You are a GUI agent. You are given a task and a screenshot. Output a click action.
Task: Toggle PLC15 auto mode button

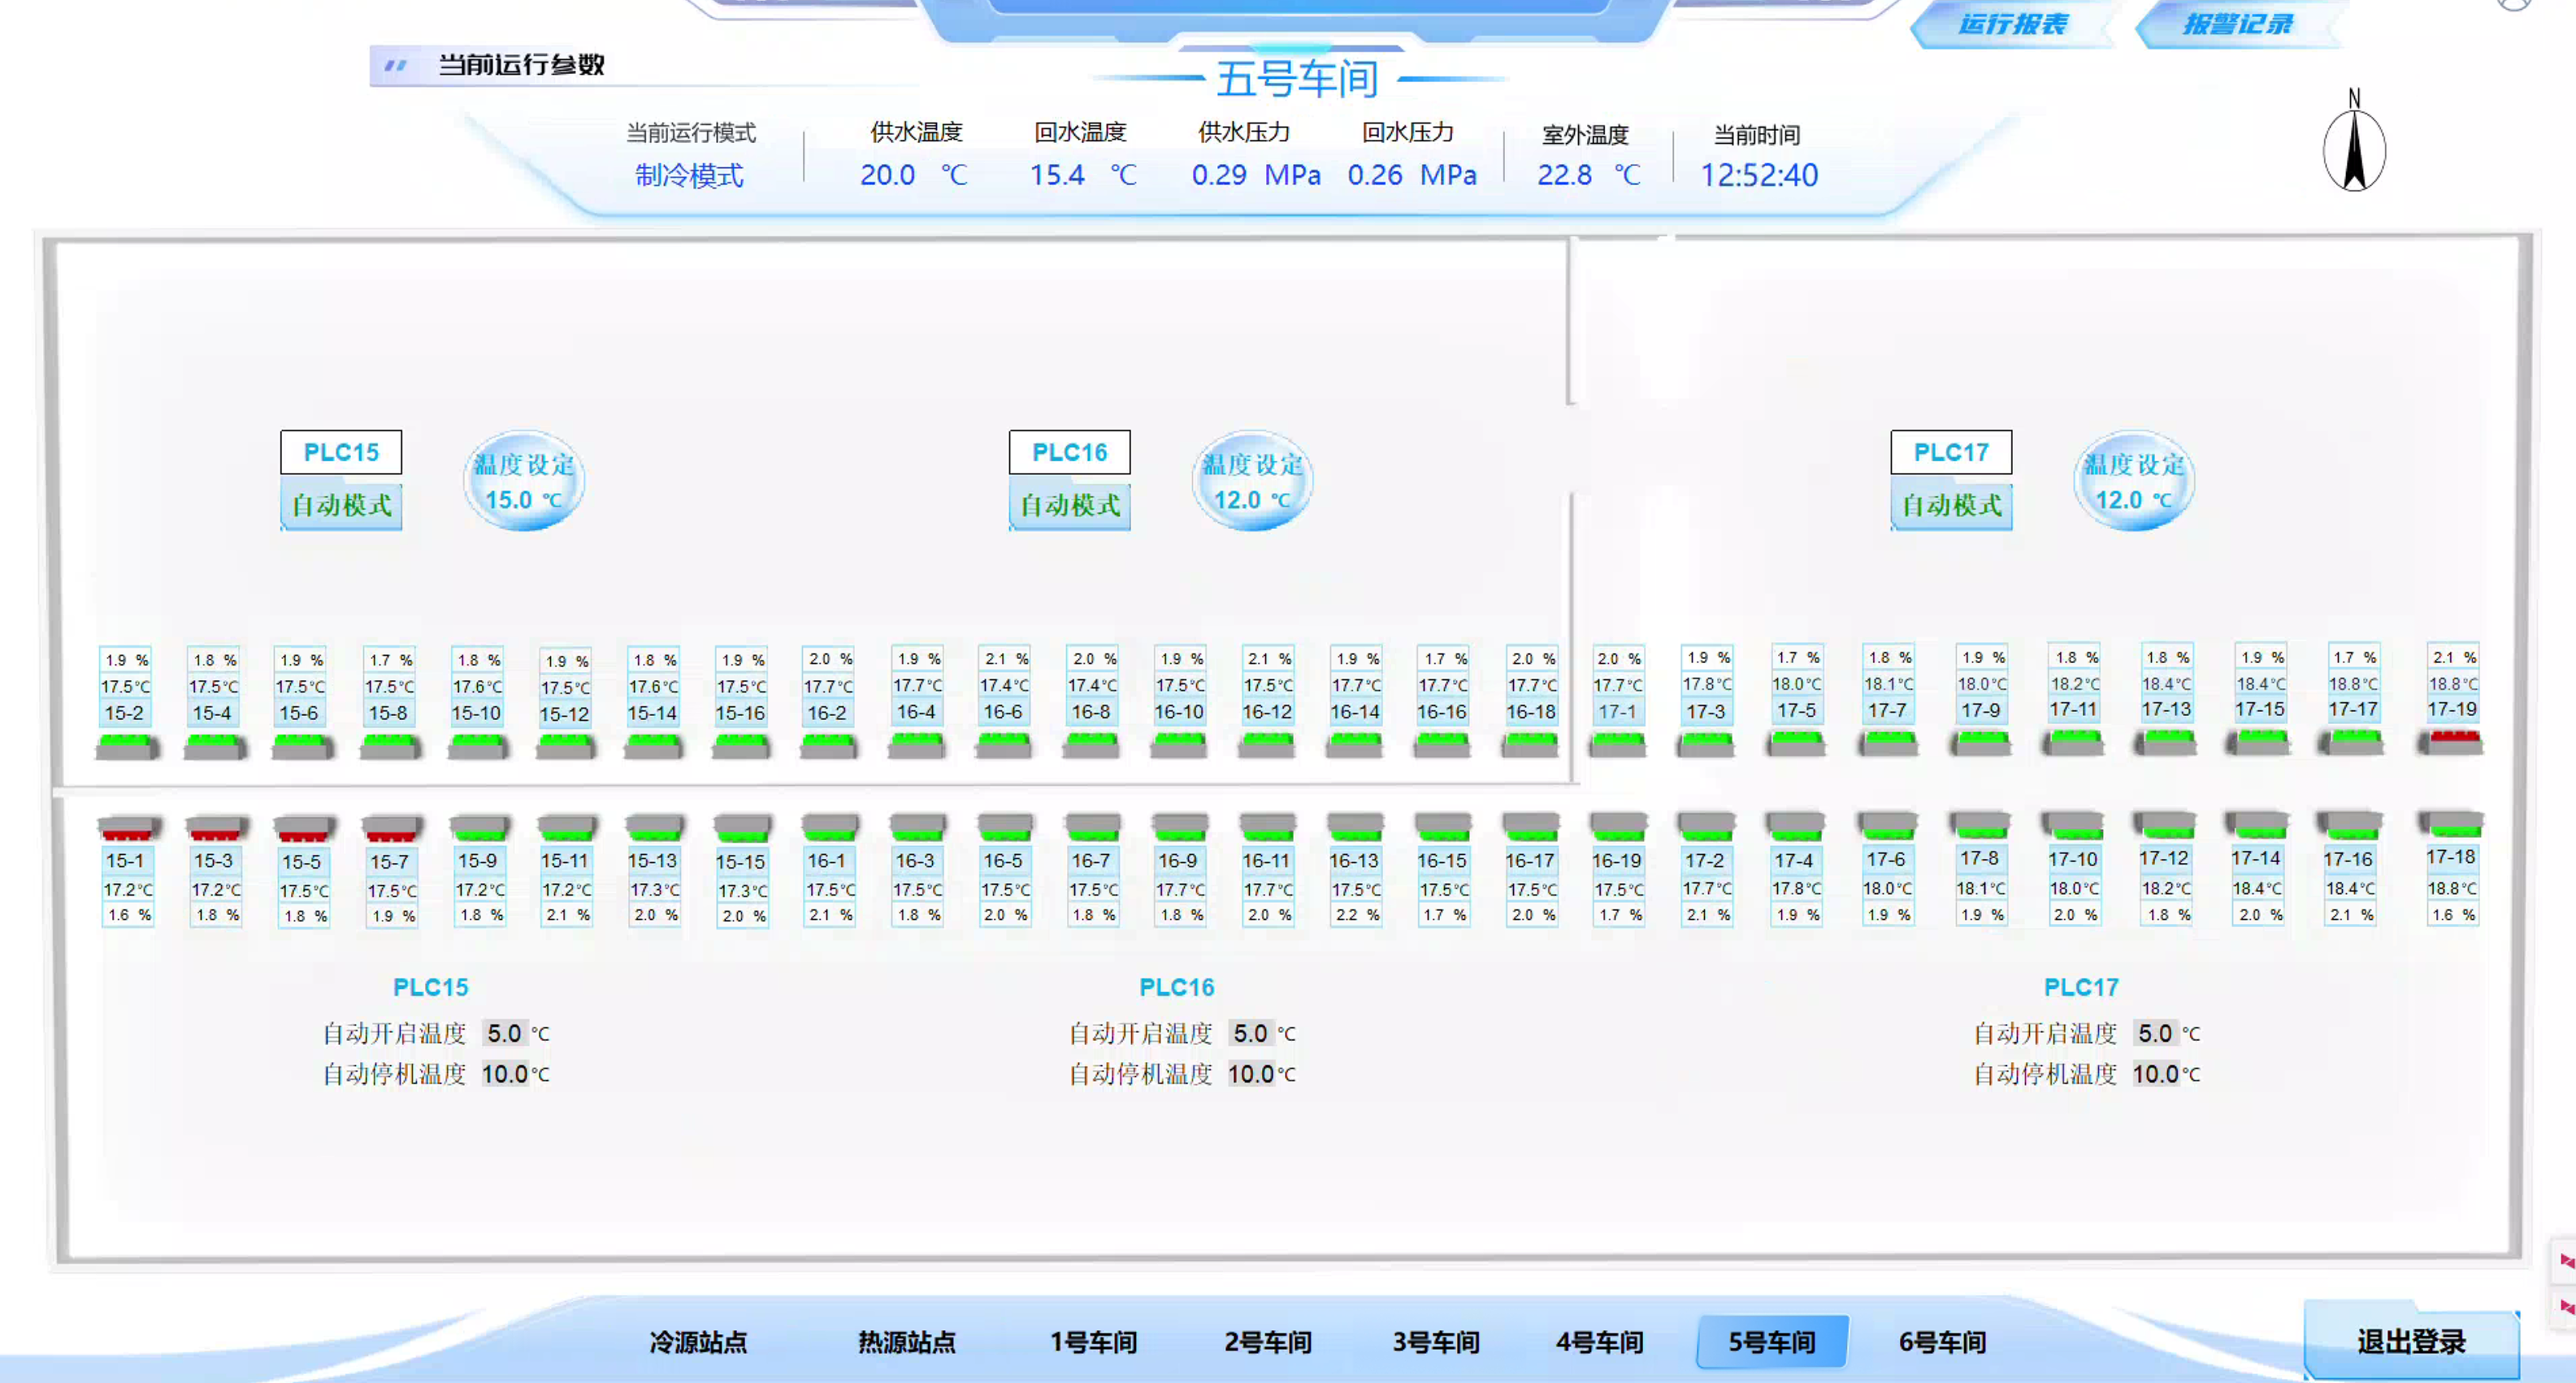pyautogui.click(x=341, y=505)
